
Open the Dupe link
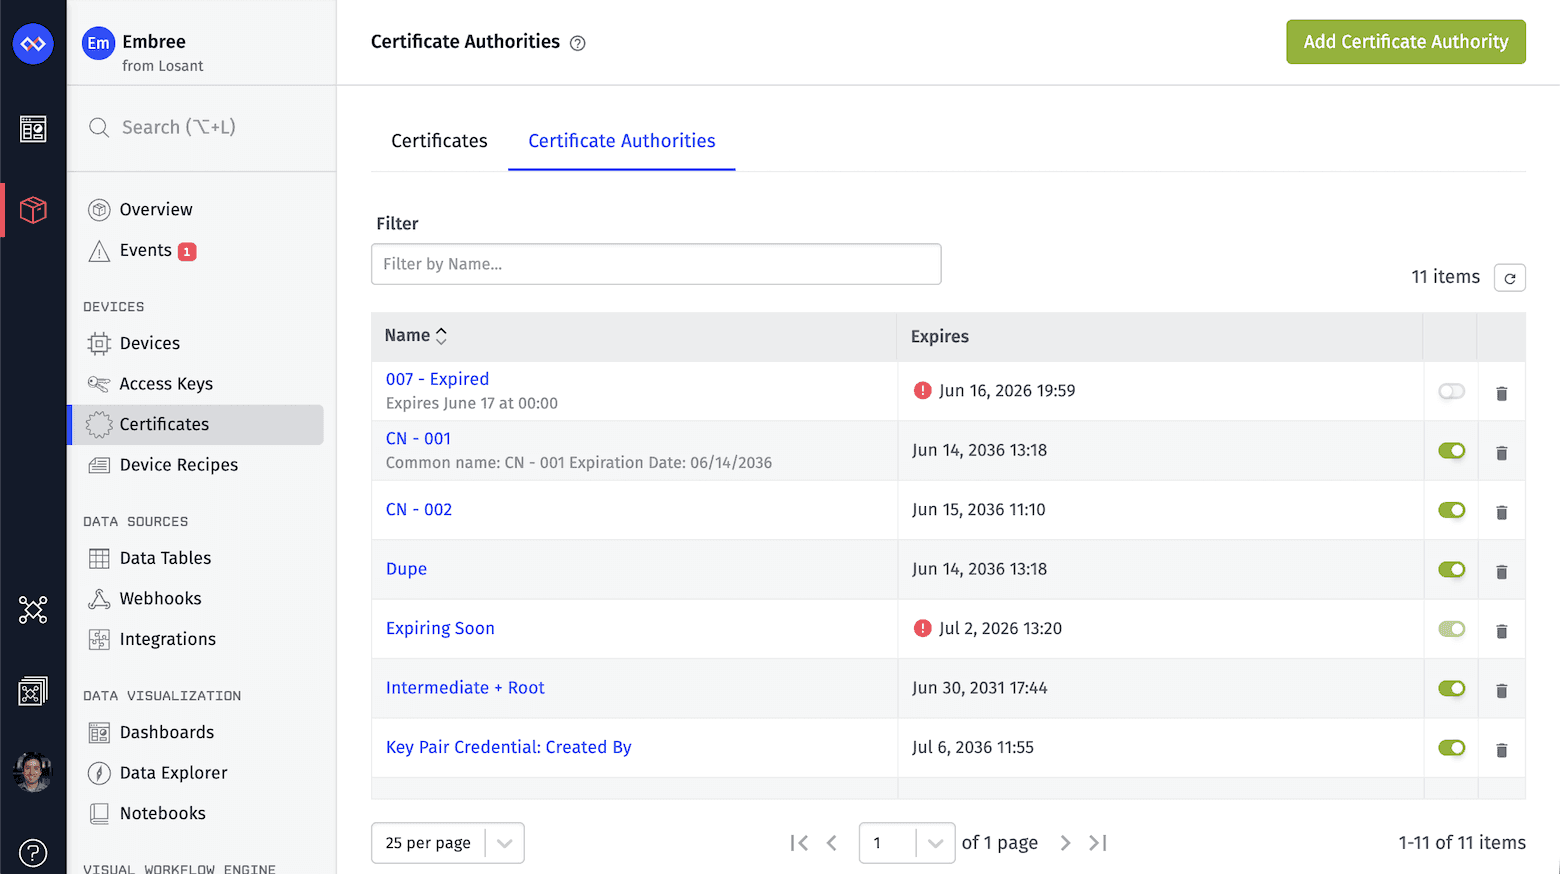click(x=406, y=569)
